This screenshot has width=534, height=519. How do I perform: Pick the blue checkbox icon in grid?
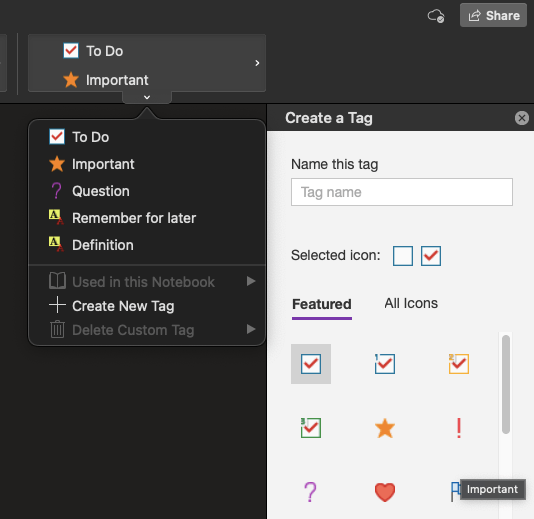311,364
